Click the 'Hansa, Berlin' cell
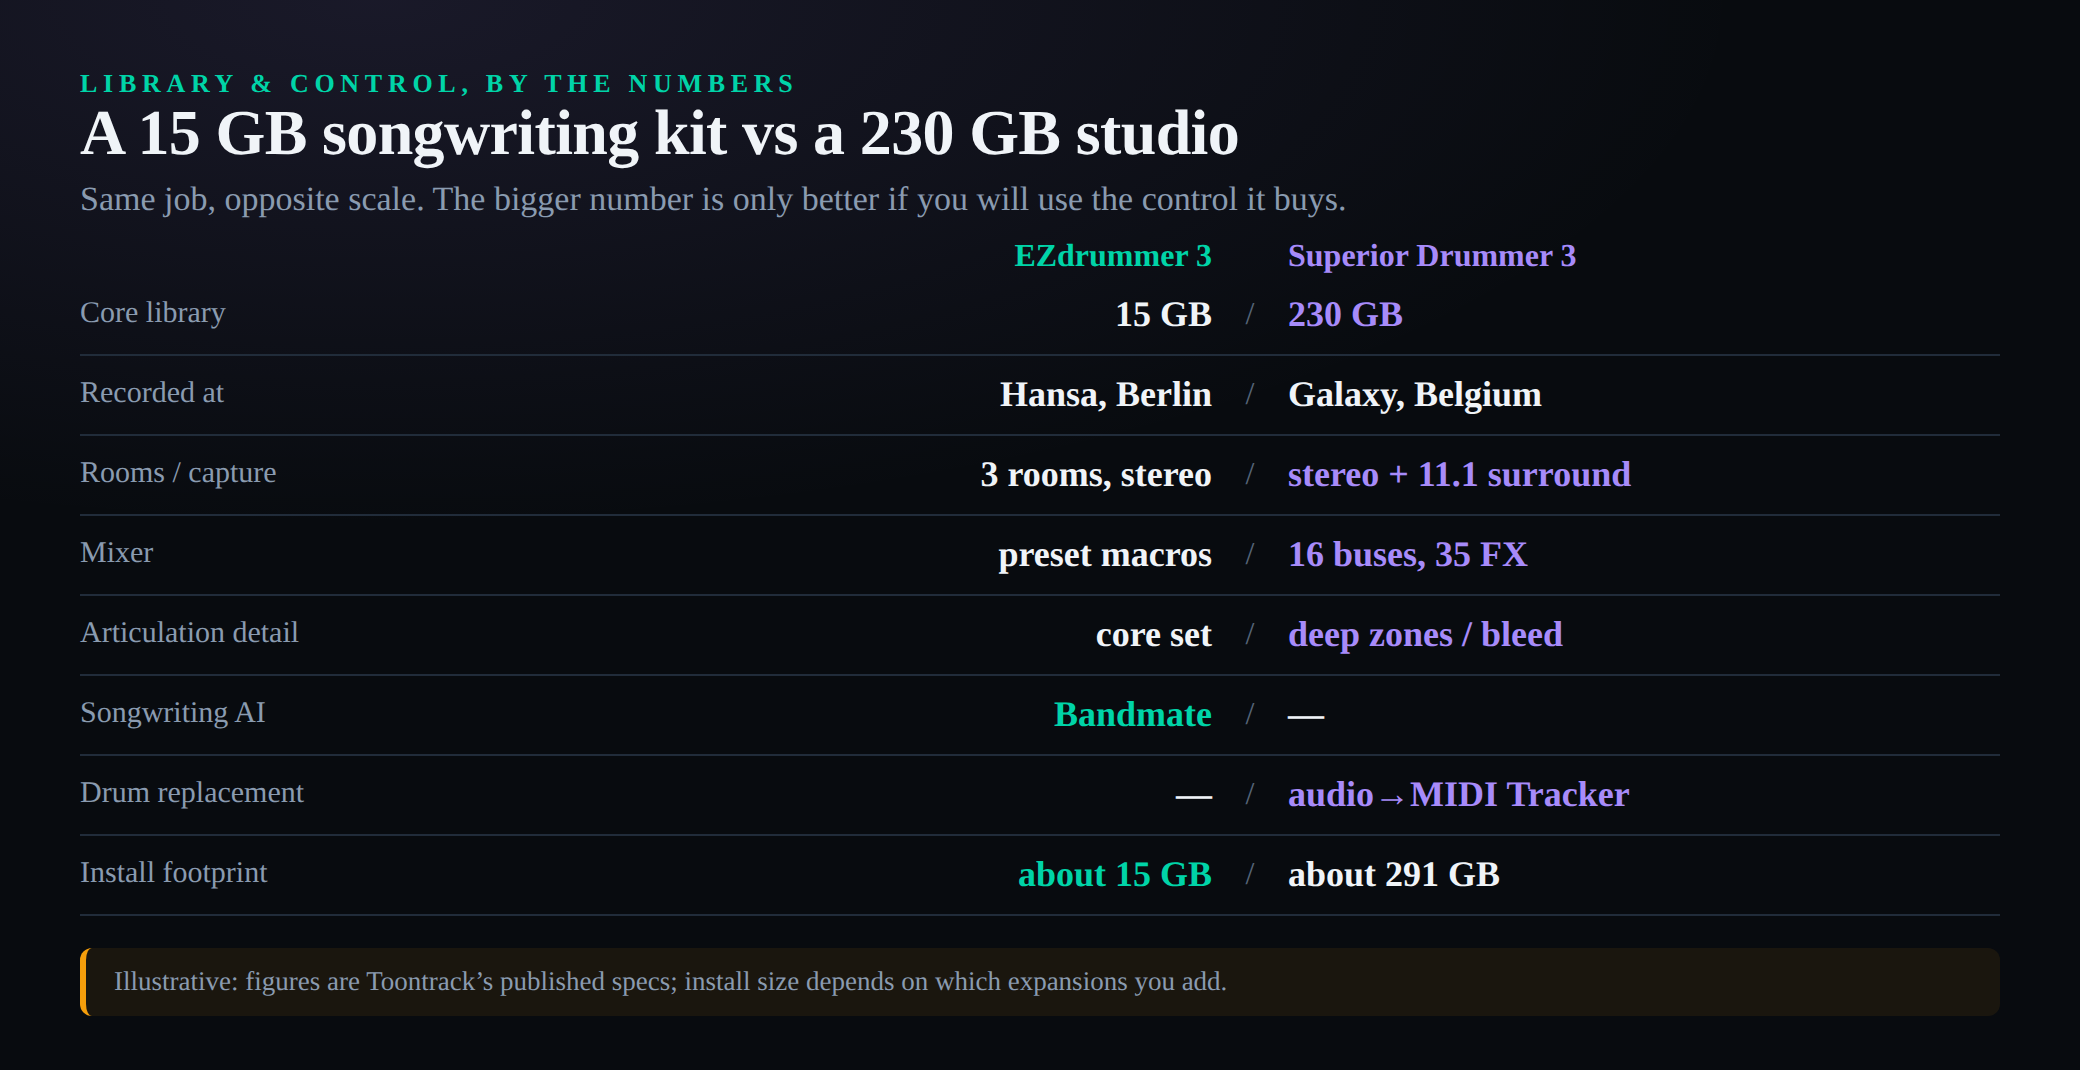This screenshot has height=1070, width=2080. (1106, 394)
